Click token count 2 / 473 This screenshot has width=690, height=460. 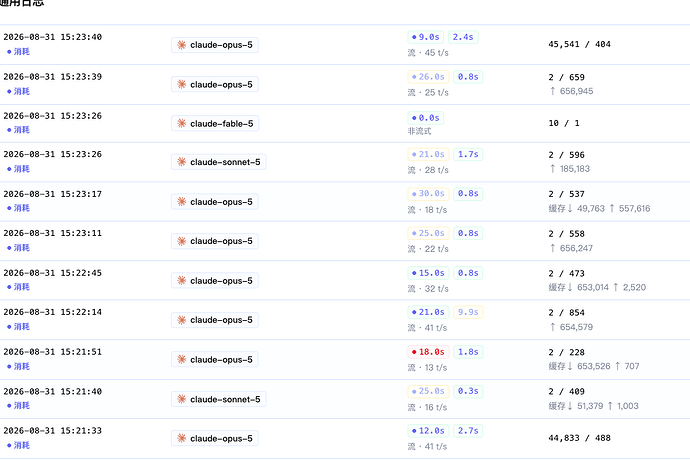[567, 273]
